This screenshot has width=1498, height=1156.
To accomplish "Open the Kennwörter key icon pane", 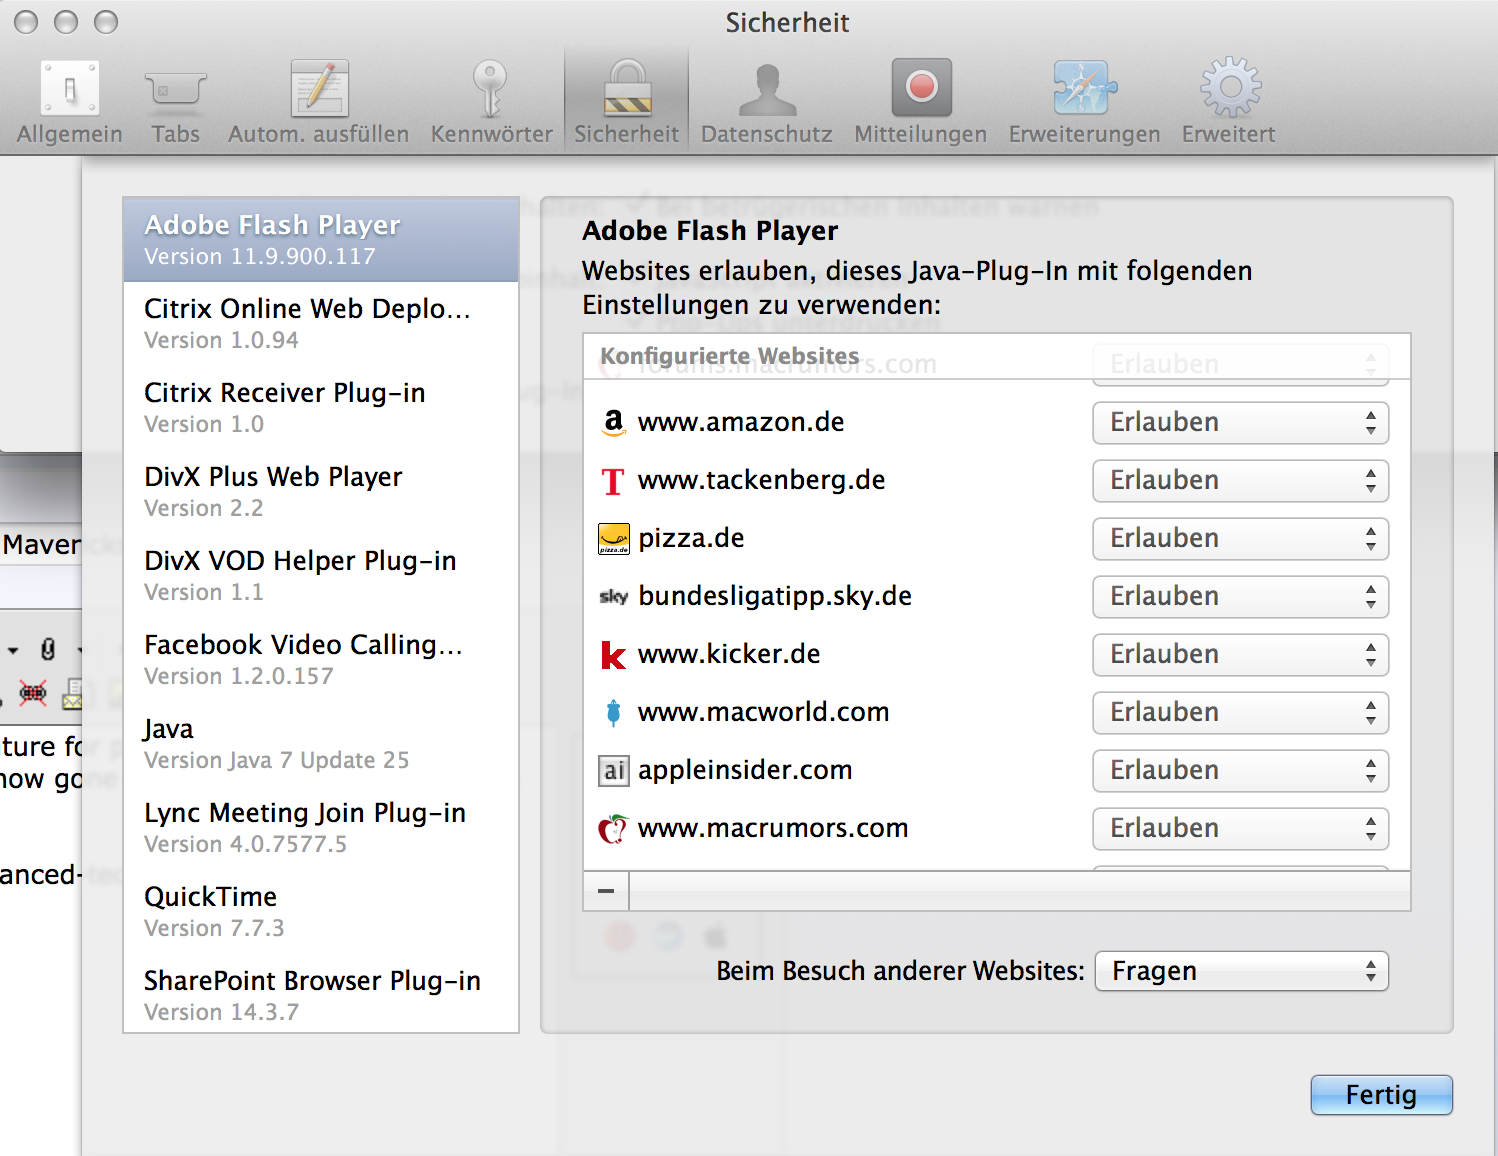I will (x=491, y=102).
